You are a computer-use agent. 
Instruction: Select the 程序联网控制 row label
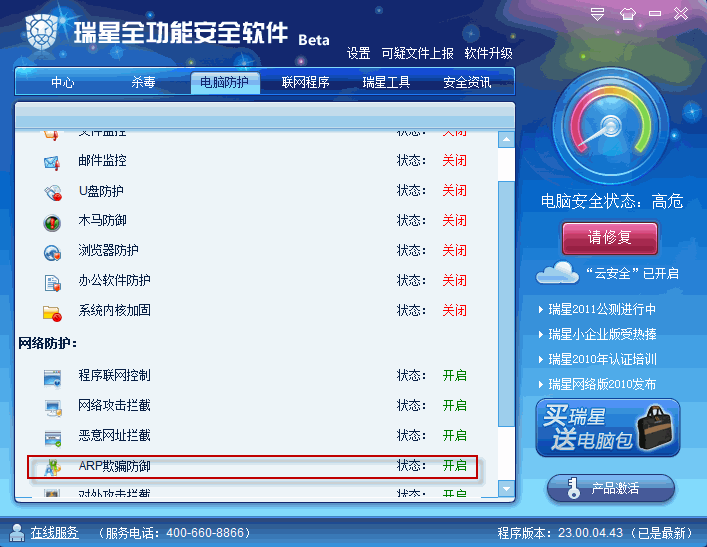click(115, 375)
